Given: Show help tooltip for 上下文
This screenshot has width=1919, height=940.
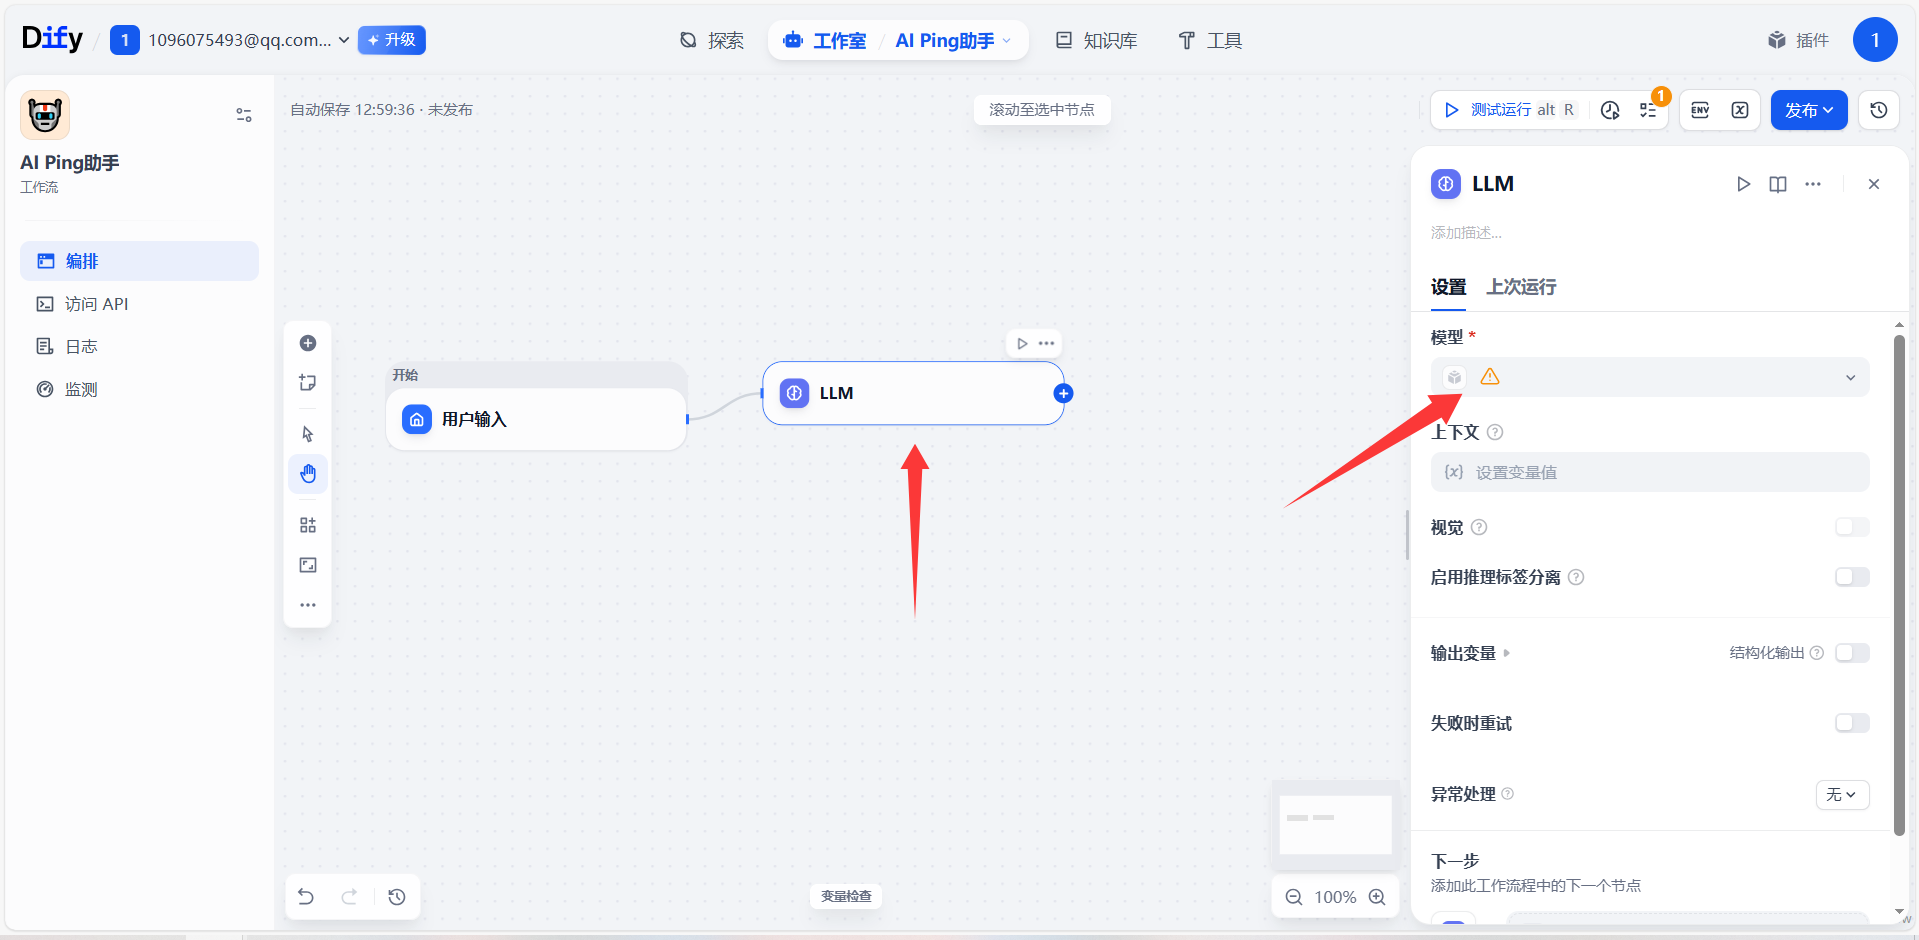Looking at the screenshot, I should point(1495,432).
